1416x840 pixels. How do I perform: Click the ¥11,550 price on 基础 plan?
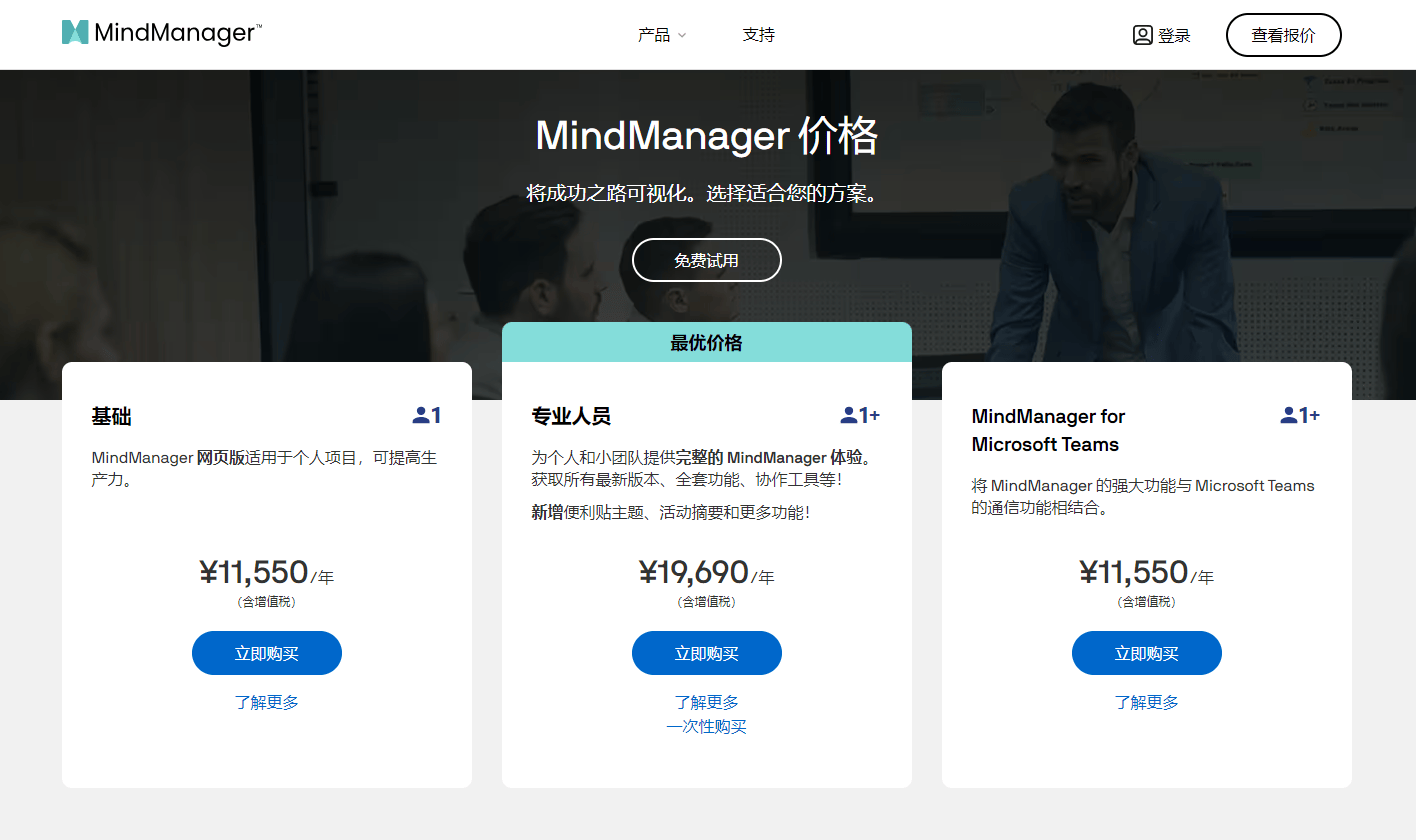pos(254,572)
